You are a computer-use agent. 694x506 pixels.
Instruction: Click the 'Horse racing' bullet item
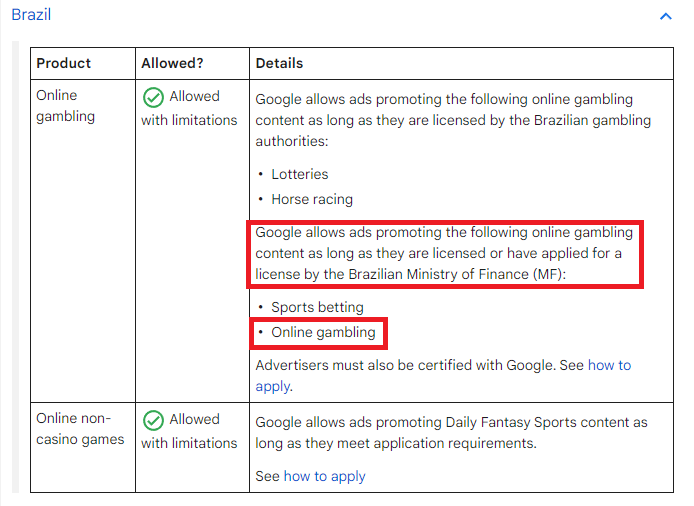coord(312,199)
